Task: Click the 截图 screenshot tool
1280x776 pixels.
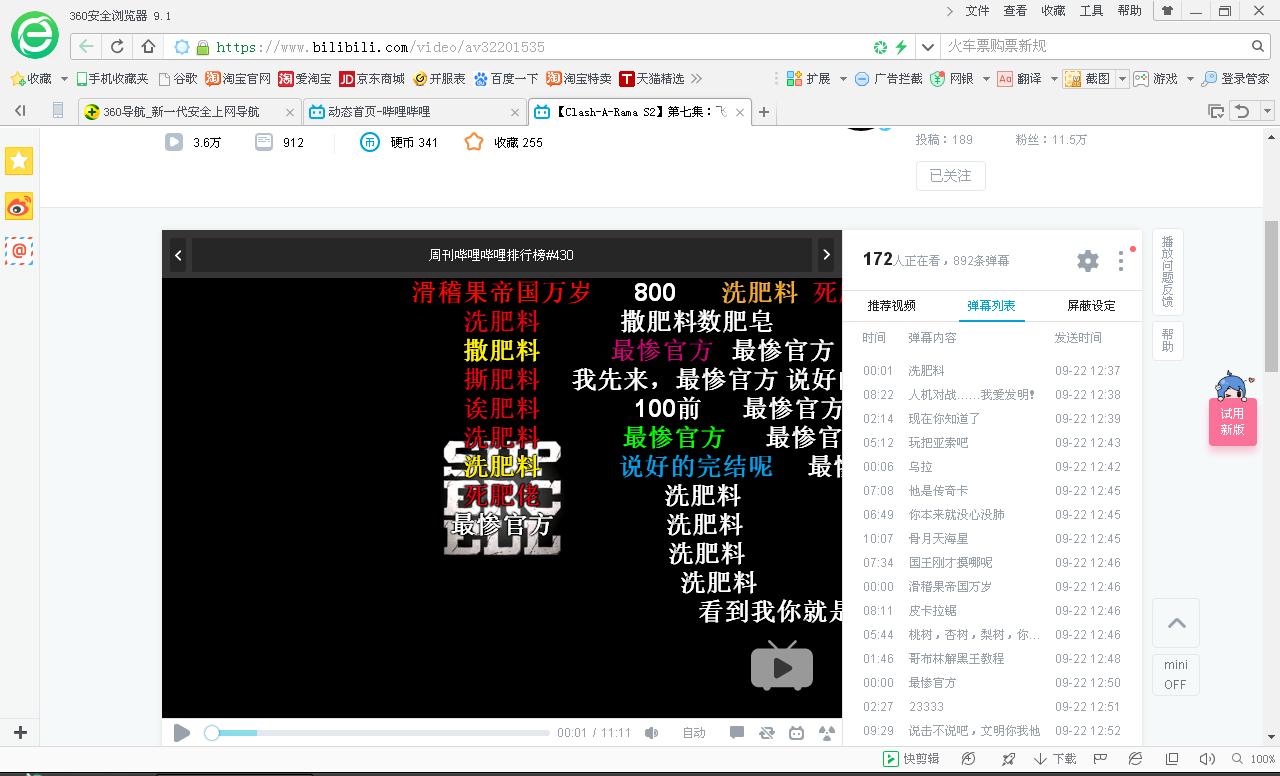Action: click(x=1088, y=79)
